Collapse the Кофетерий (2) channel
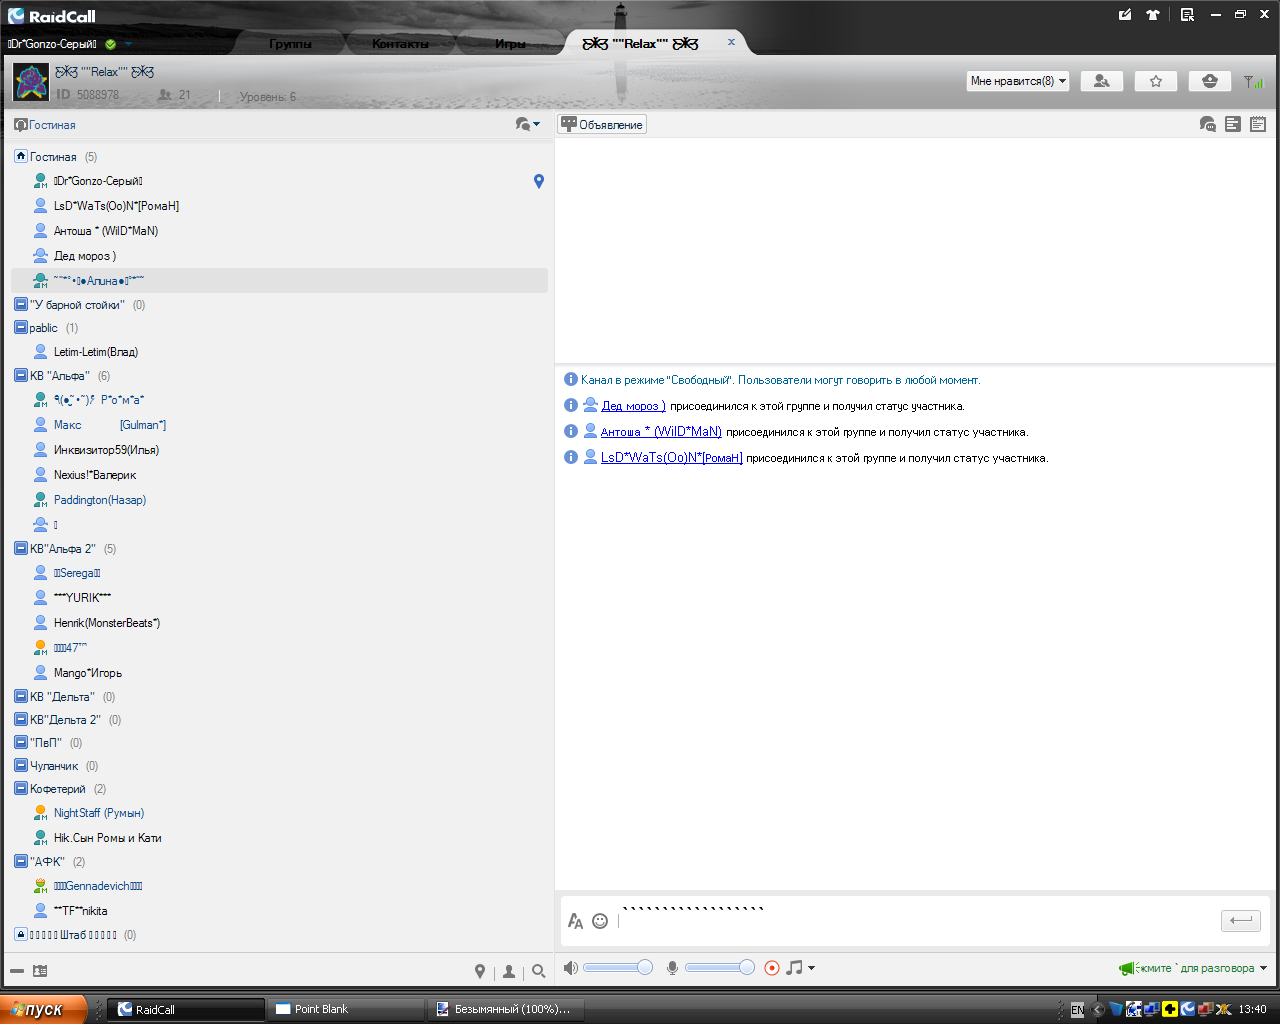Viewport: 1280px width, 1024px height. tap(21, 789)
